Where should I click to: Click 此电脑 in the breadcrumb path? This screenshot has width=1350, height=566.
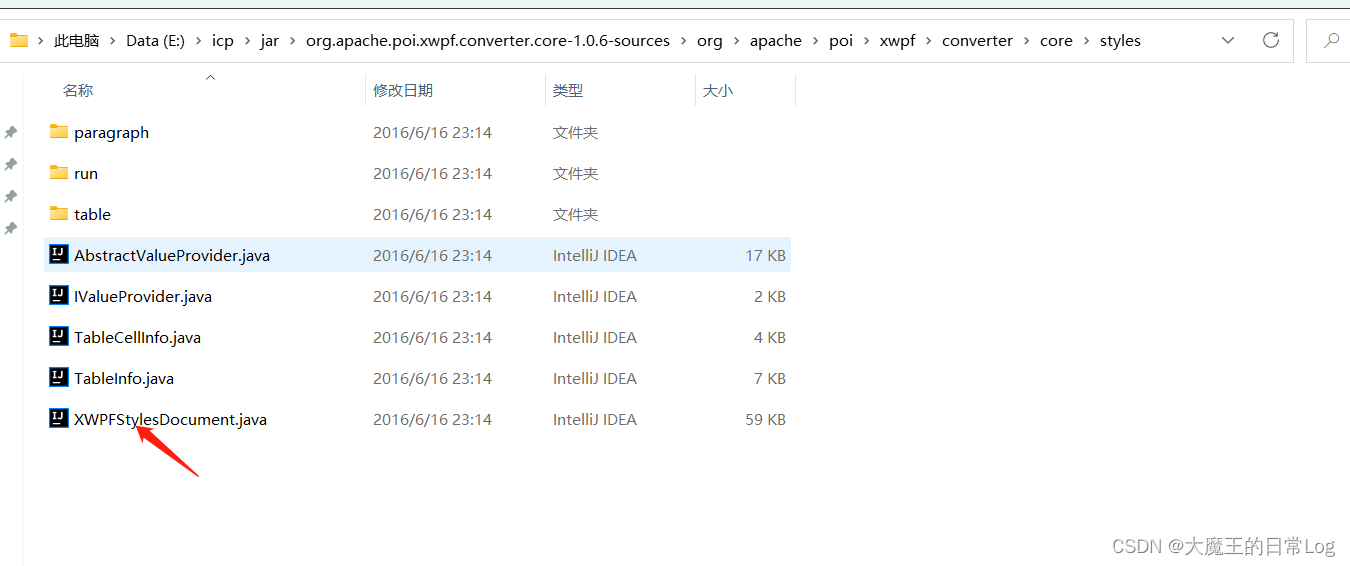(77, 41)
